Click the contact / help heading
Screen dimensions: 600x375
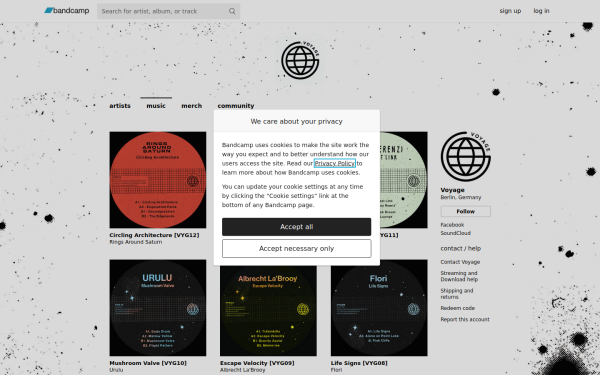(460, 248)
